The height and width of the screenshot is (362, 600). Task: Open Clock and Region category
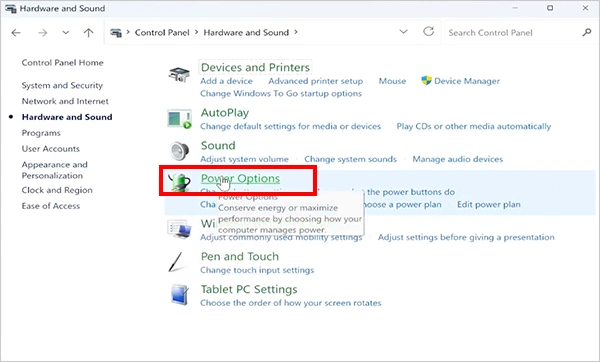[57, 190]
